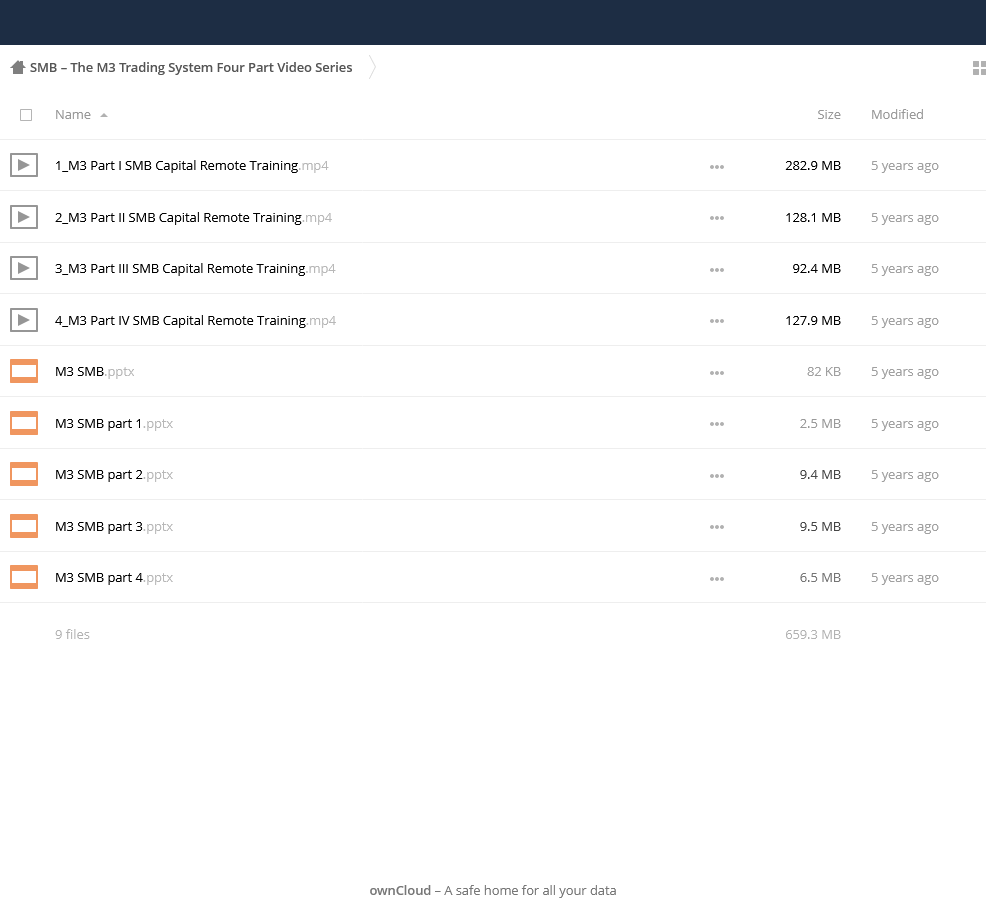
Task: Click the 9.5 MB size value
Action: [x=820, y=526]
